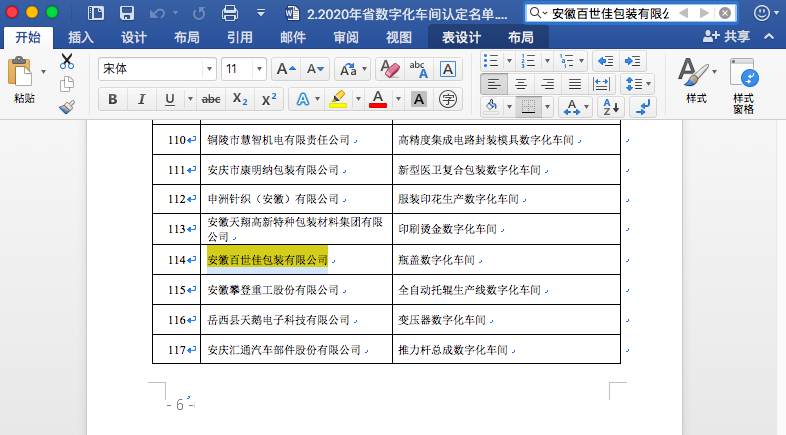The width and height of the screenshot is (786, 435).
Task: Apply red font color
Action: pyautogui.click(x=378, y=99)
